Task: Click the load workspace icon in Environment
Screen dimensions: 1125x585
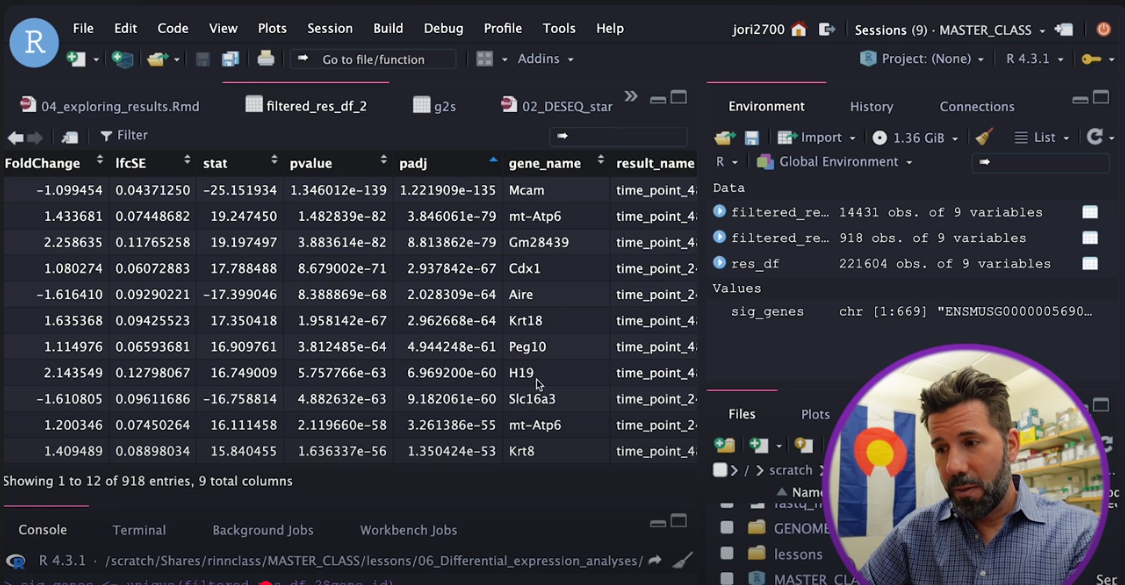Action: pyautogui.click(x=725, y=137)
